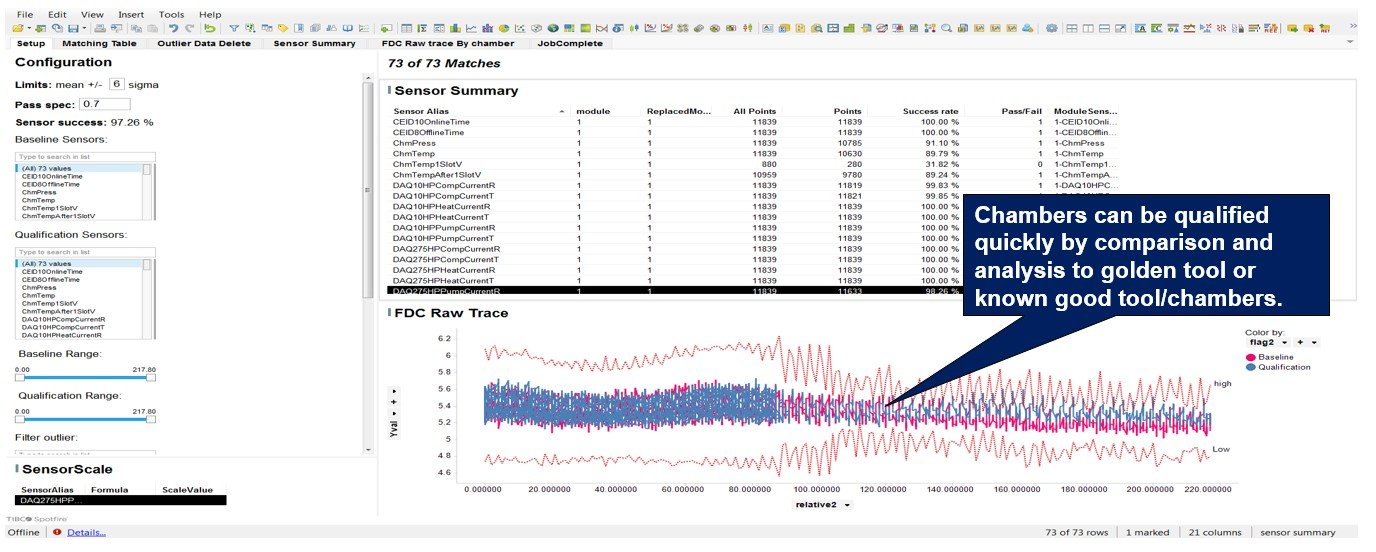Select Qualification in the color legend
Screen dimensions: 1376x552
coord(1282,367)
